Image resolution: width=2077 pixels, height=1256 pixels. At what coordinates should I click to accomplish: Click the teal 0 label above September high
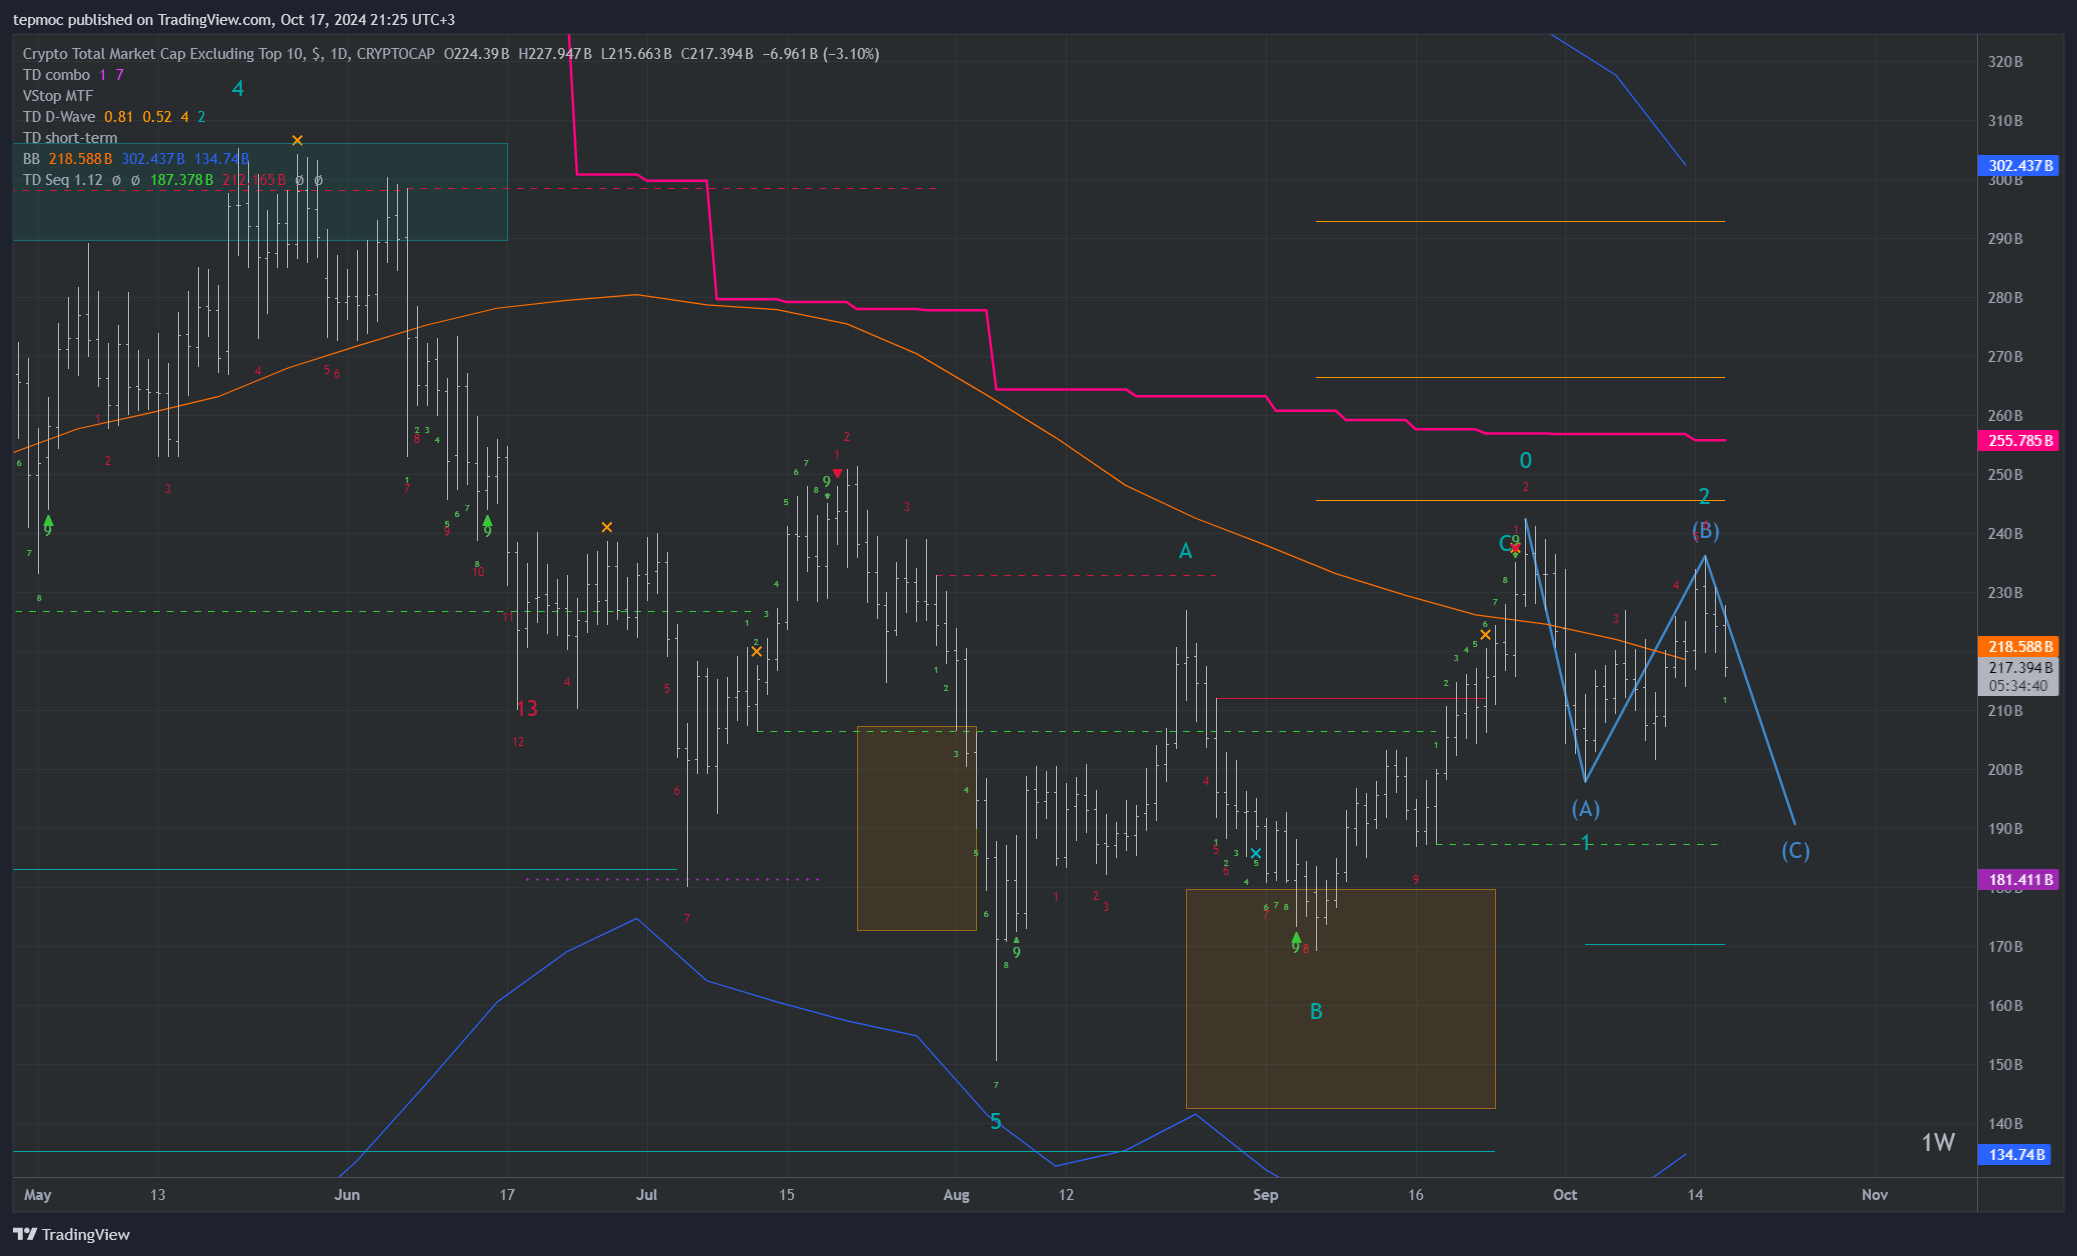1526,461
